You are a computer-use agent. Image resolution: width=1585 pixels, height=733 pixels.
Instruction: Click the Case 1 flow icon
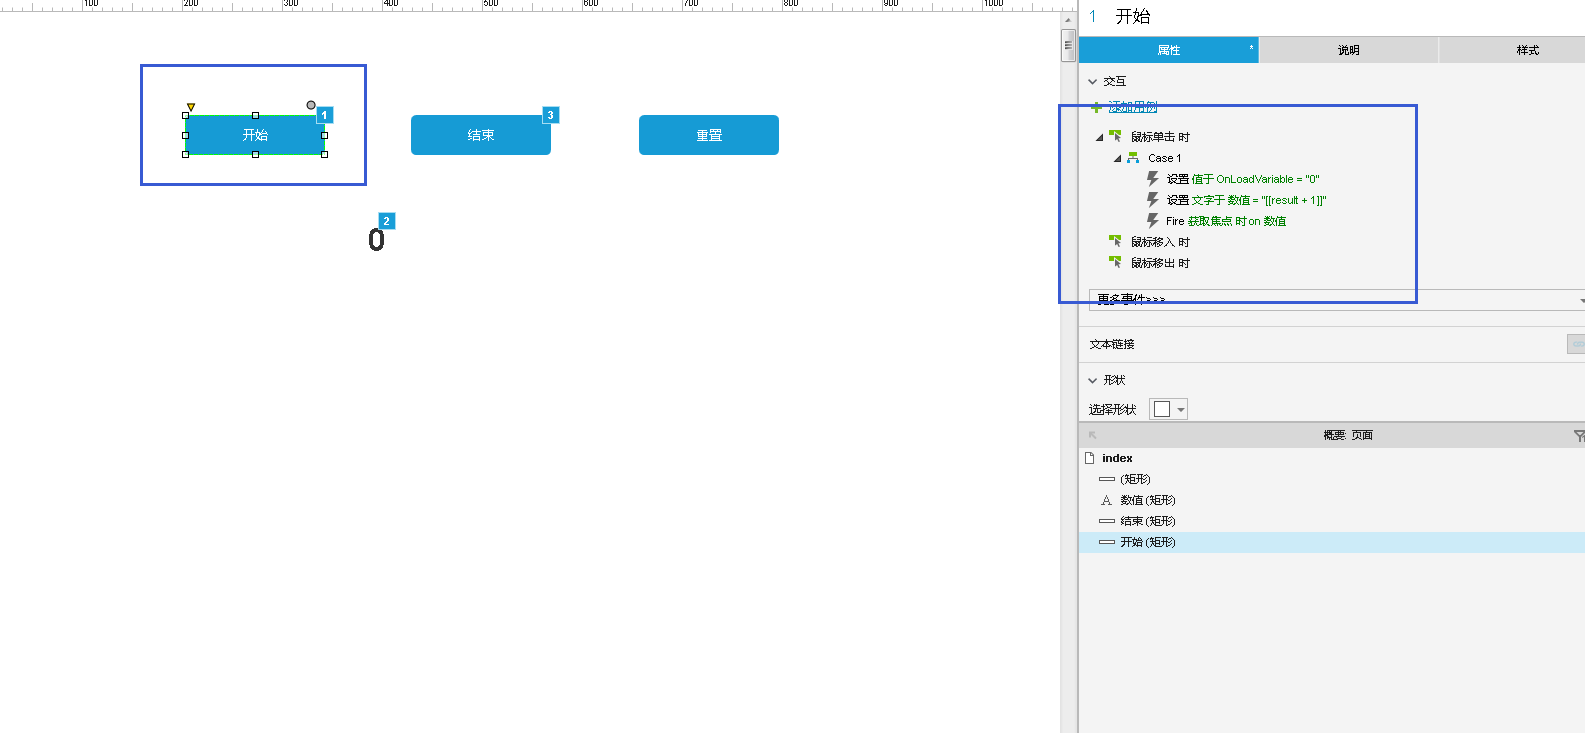click(x=1133, y=158)
